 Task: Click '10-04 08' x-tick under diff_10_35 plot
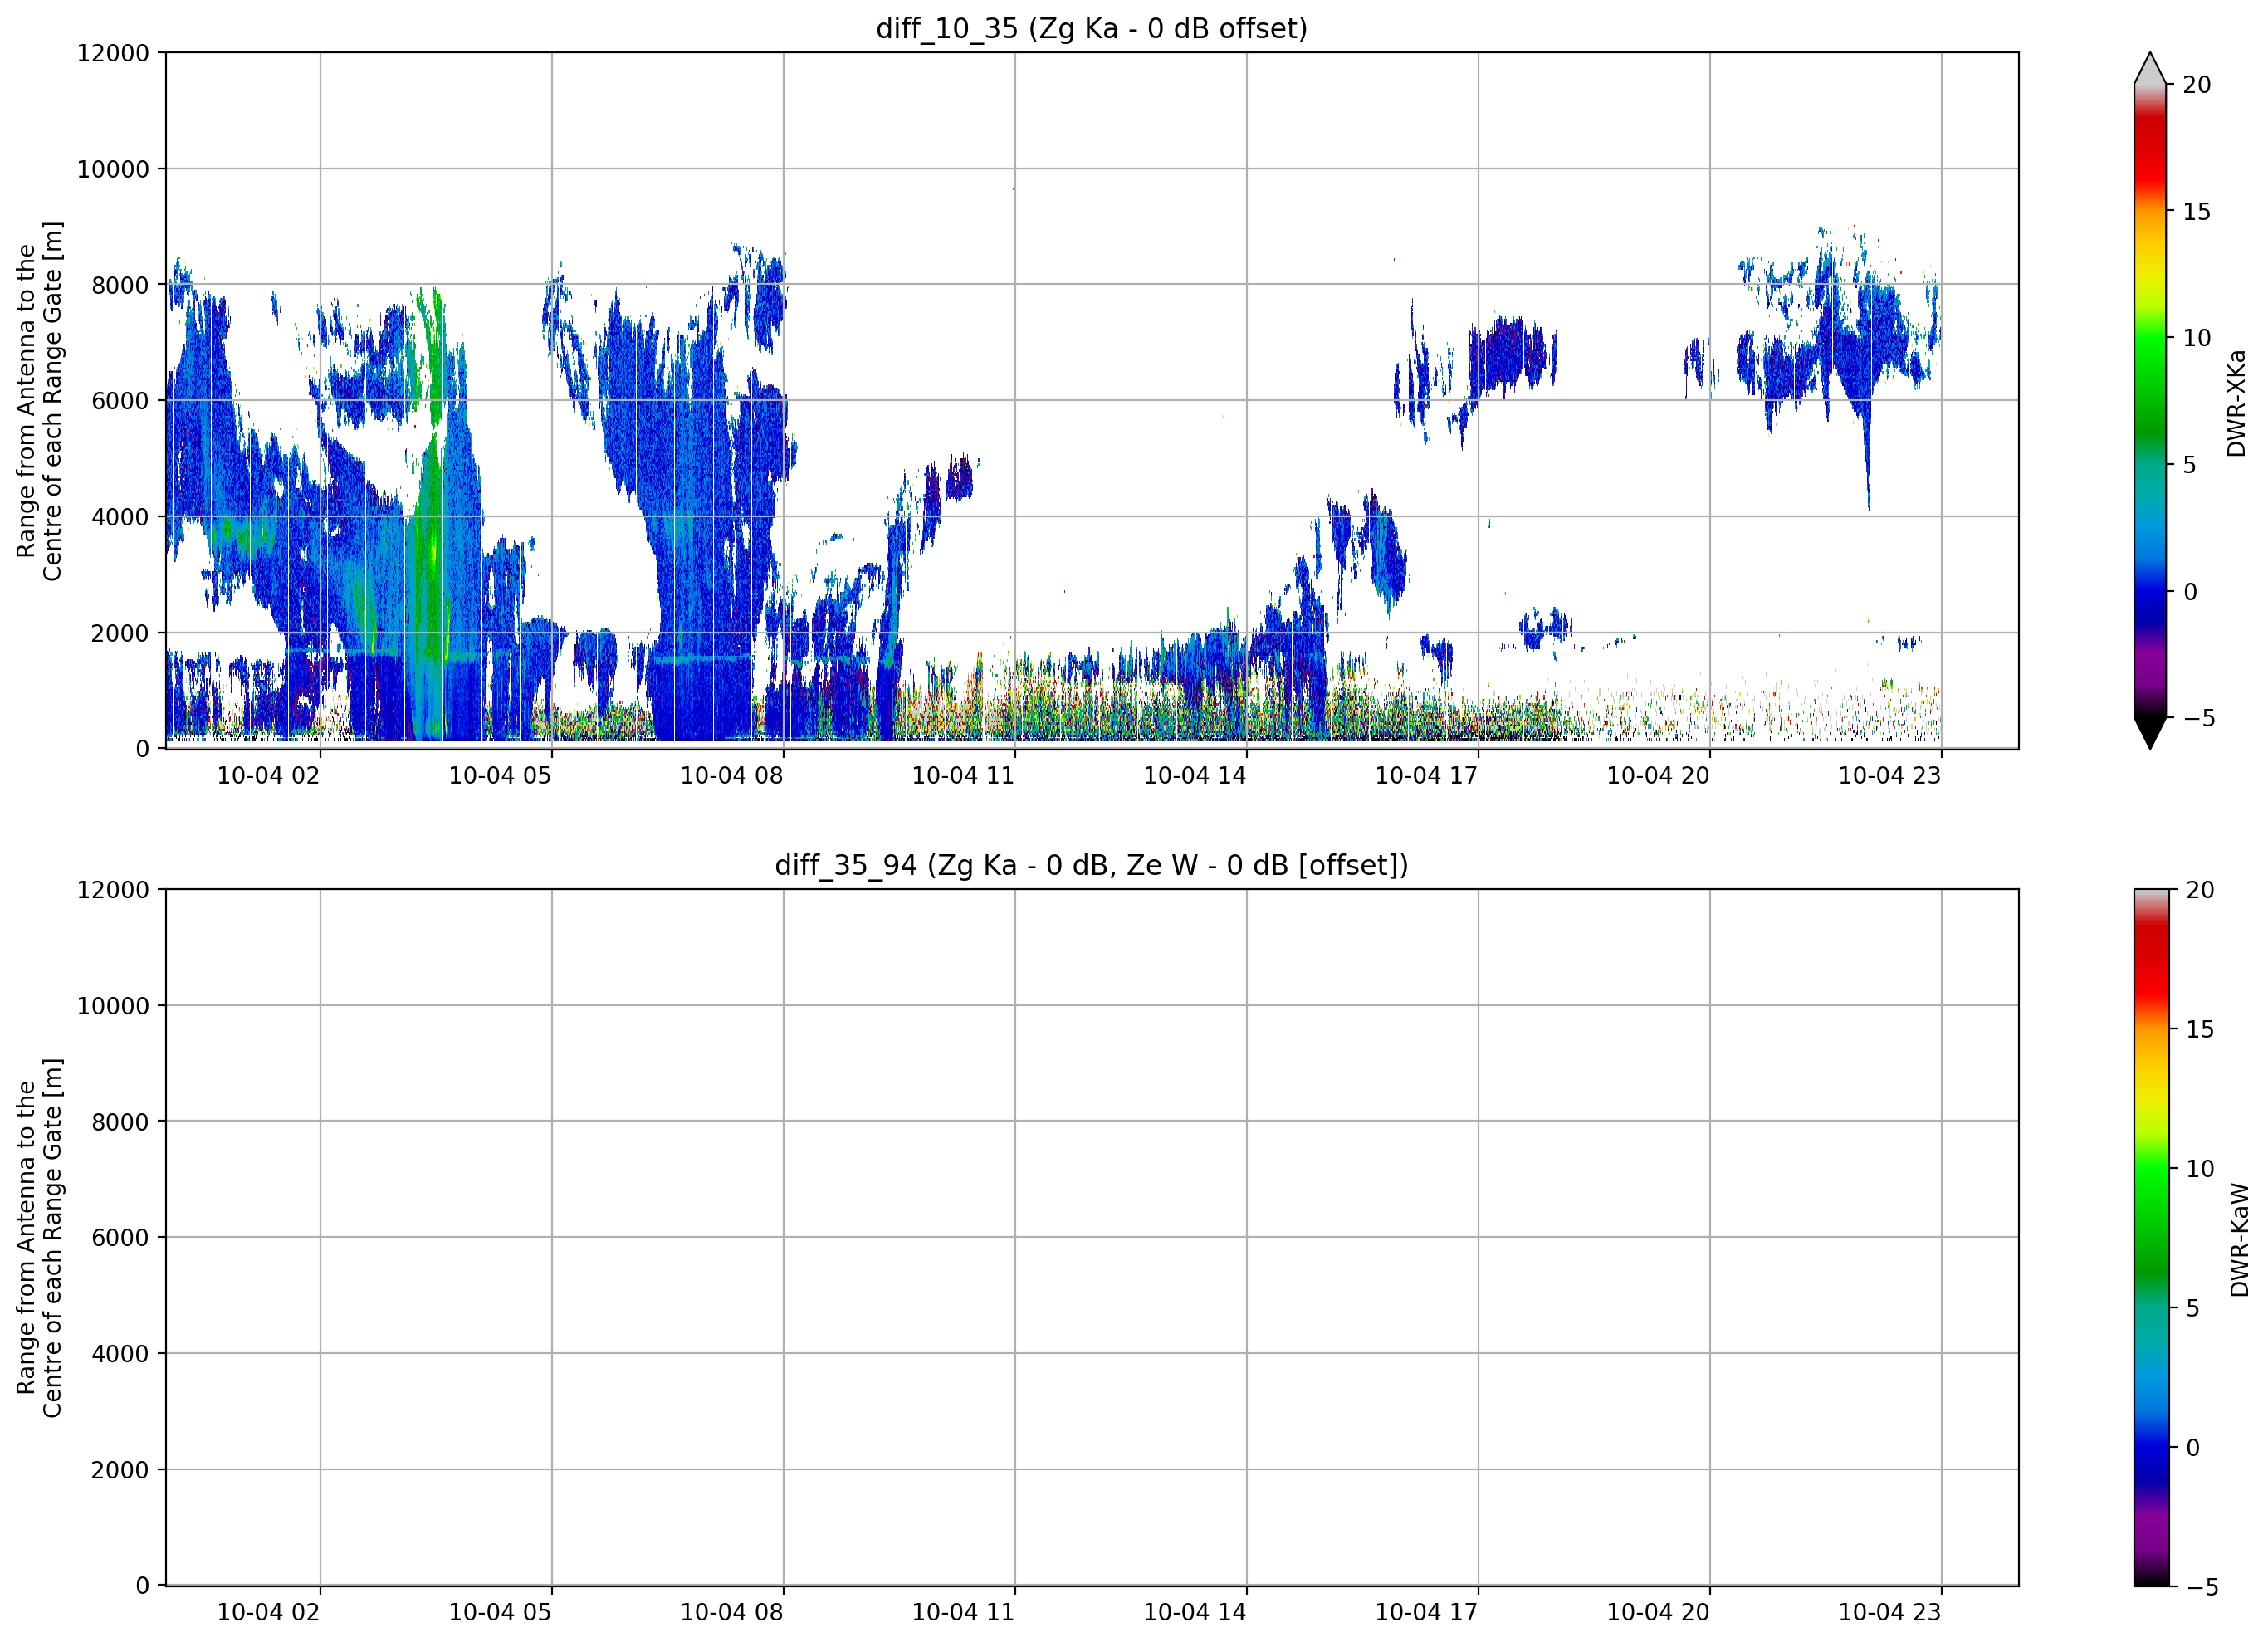point(732,776)
